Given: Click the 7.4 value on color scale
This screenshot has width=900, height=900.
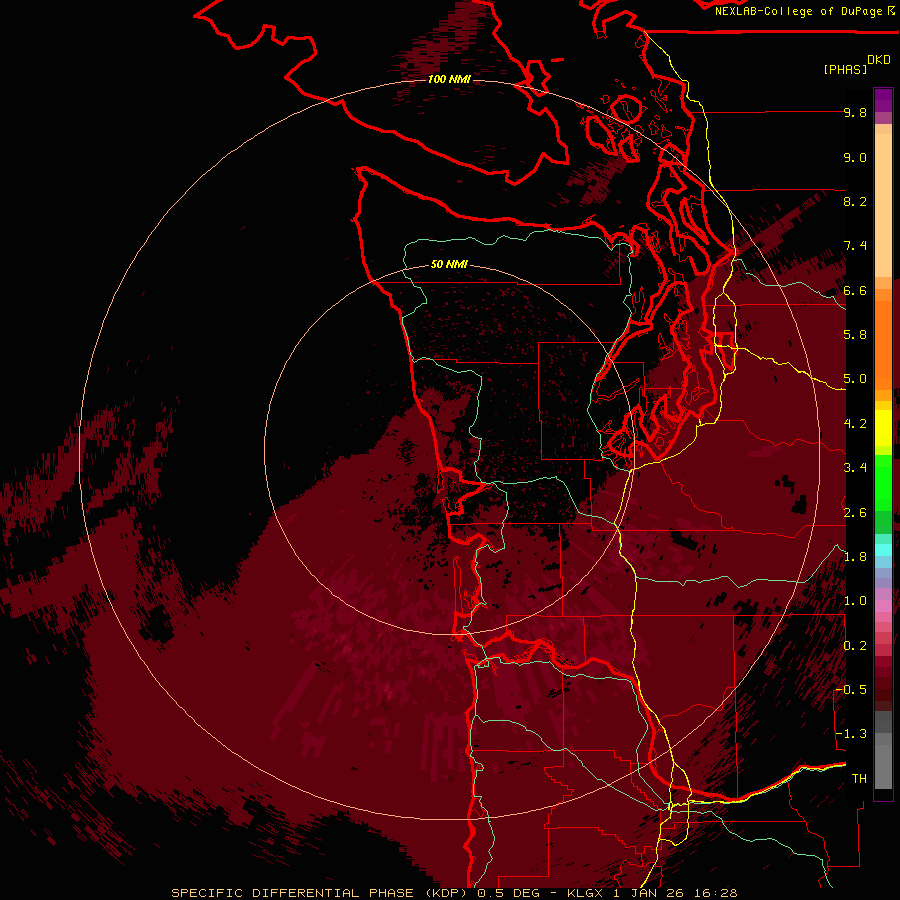Looking at the screenshot, I should click(x=855, y=246).
